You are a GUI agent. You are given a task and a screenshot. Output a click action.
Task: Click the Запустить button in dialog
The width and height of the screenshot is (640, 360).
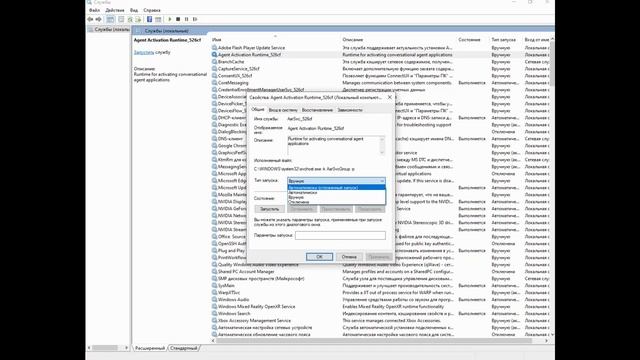[x=269, y=209]
